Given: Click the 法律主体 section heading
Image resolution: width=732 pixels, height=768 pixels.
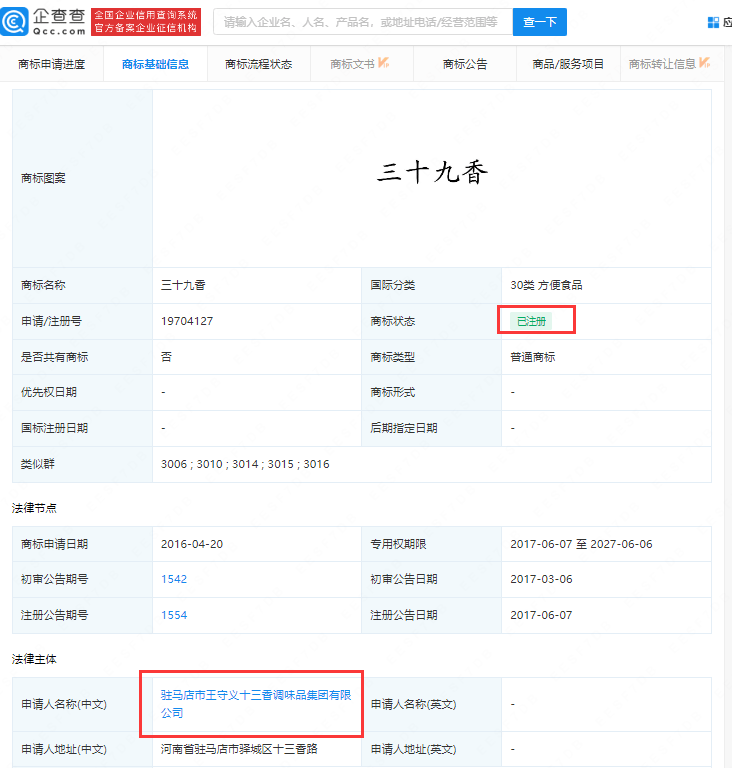Looking at the screenshot, I should coord(34,659).
